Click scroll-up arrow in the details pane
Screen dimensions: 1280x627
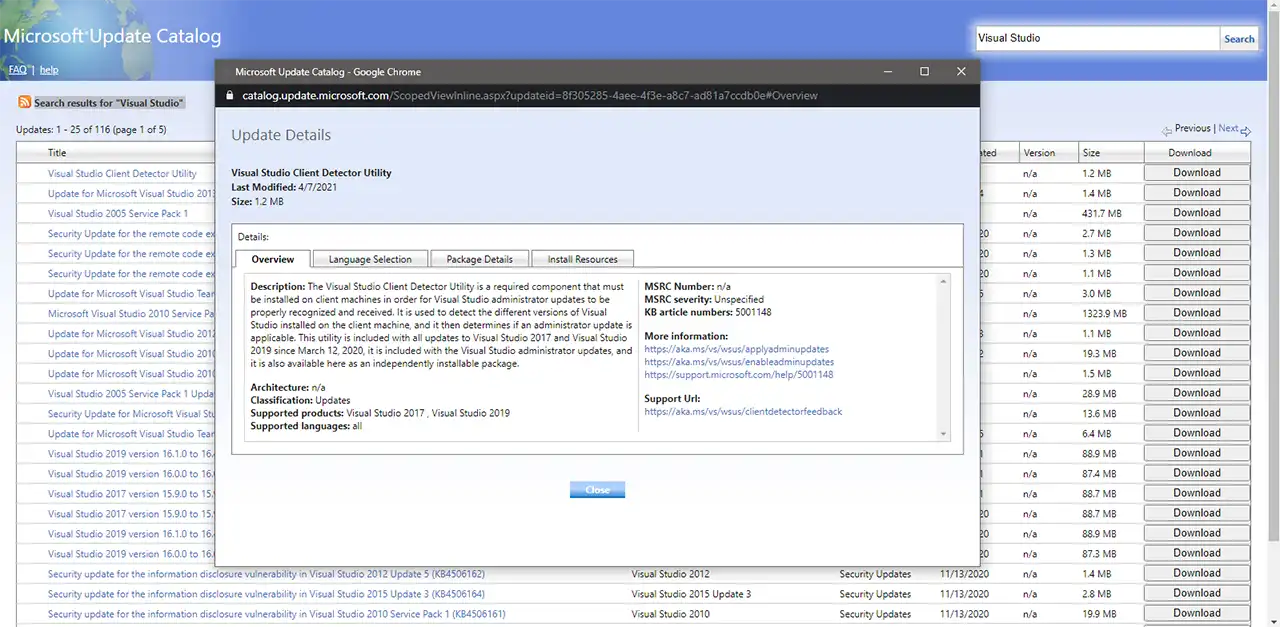943,282
